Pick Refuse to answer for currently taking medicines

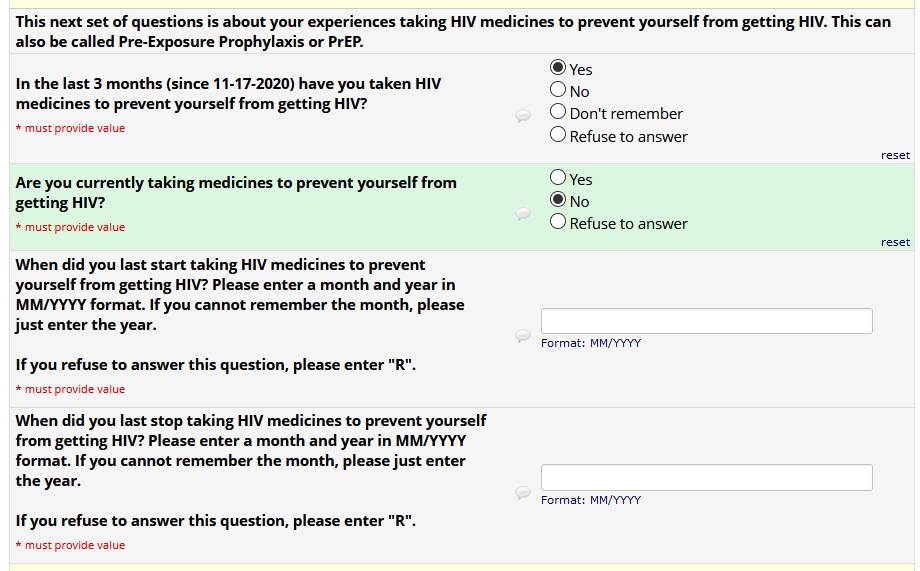559,222
